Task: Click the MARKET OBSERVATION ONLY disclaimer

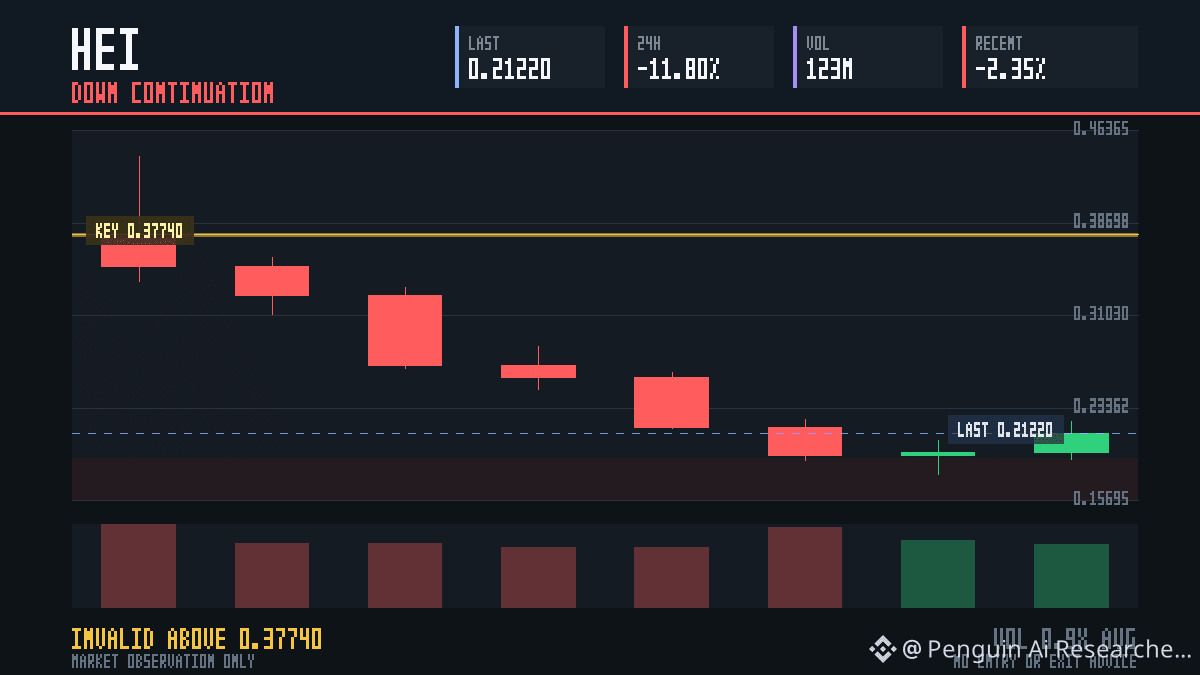Action: (x=163, y=661)
